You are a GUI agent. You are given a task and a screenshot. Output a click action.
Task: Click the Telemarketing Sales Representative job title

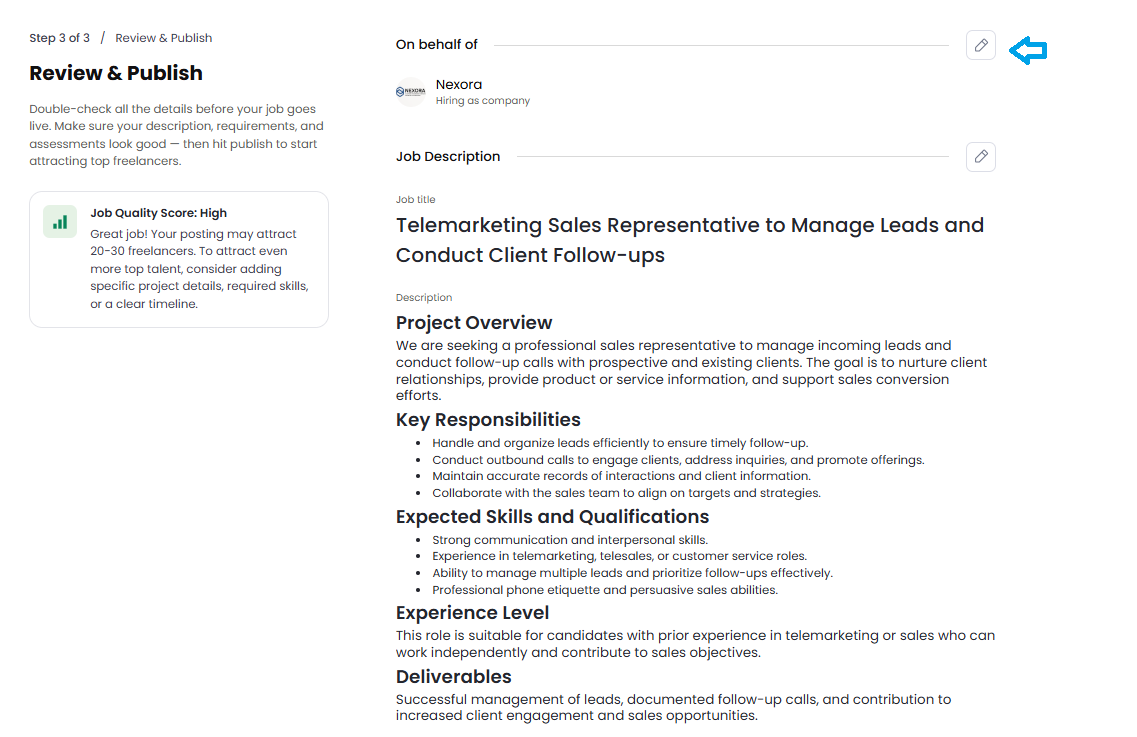coord(690,240)
